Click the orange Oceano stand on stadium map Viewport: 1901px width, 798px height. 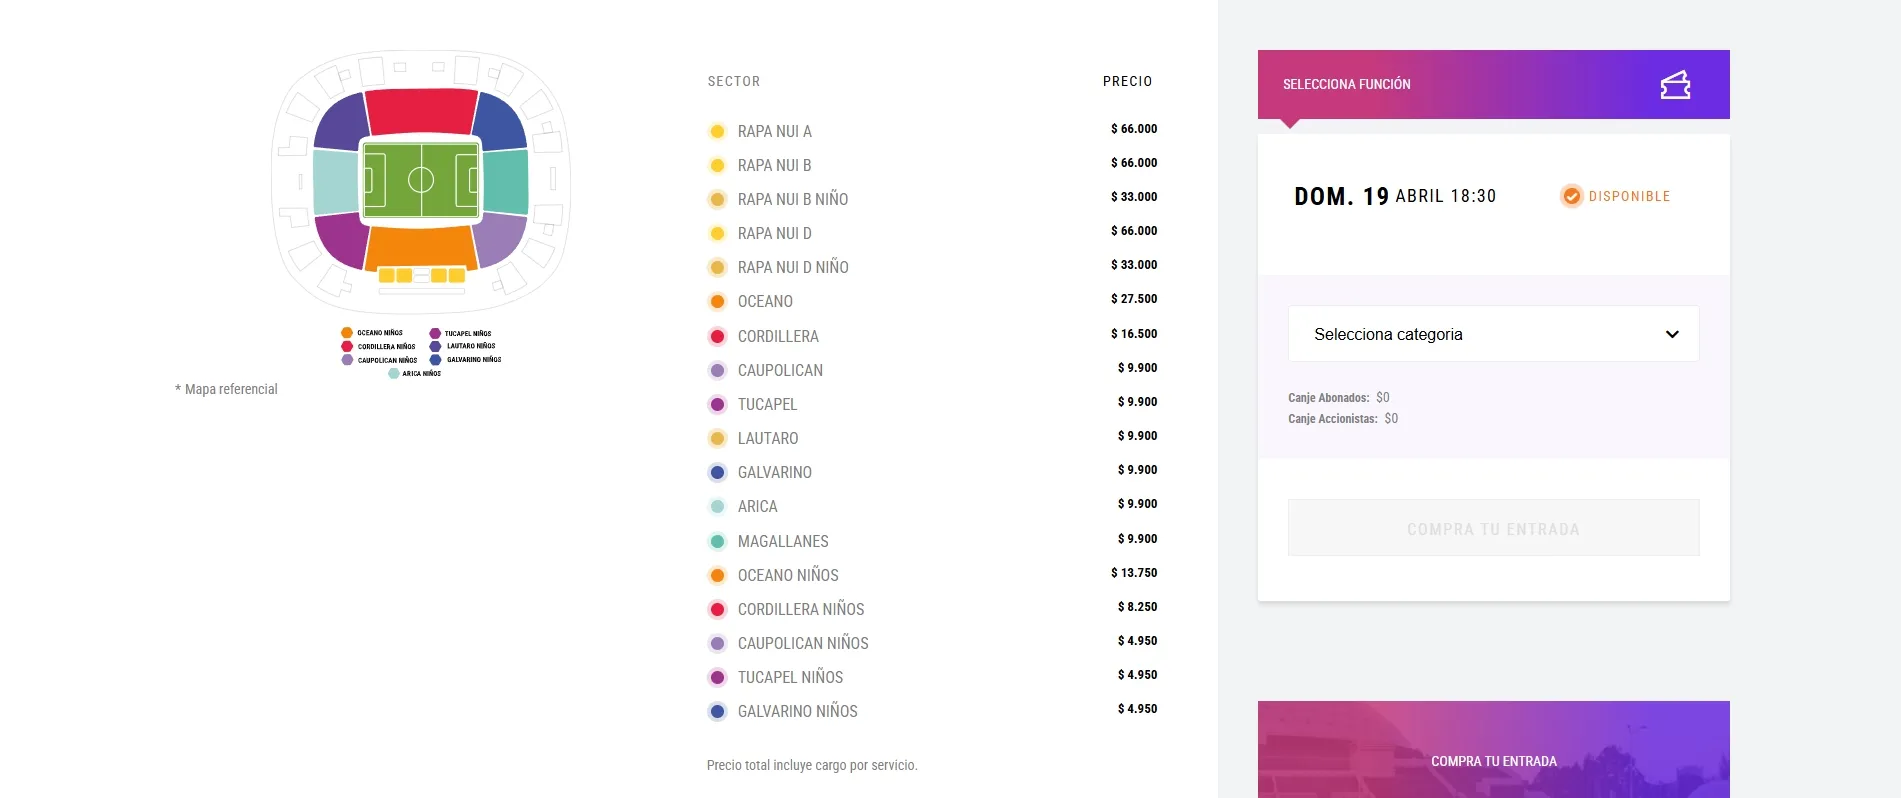coord(421,249)
